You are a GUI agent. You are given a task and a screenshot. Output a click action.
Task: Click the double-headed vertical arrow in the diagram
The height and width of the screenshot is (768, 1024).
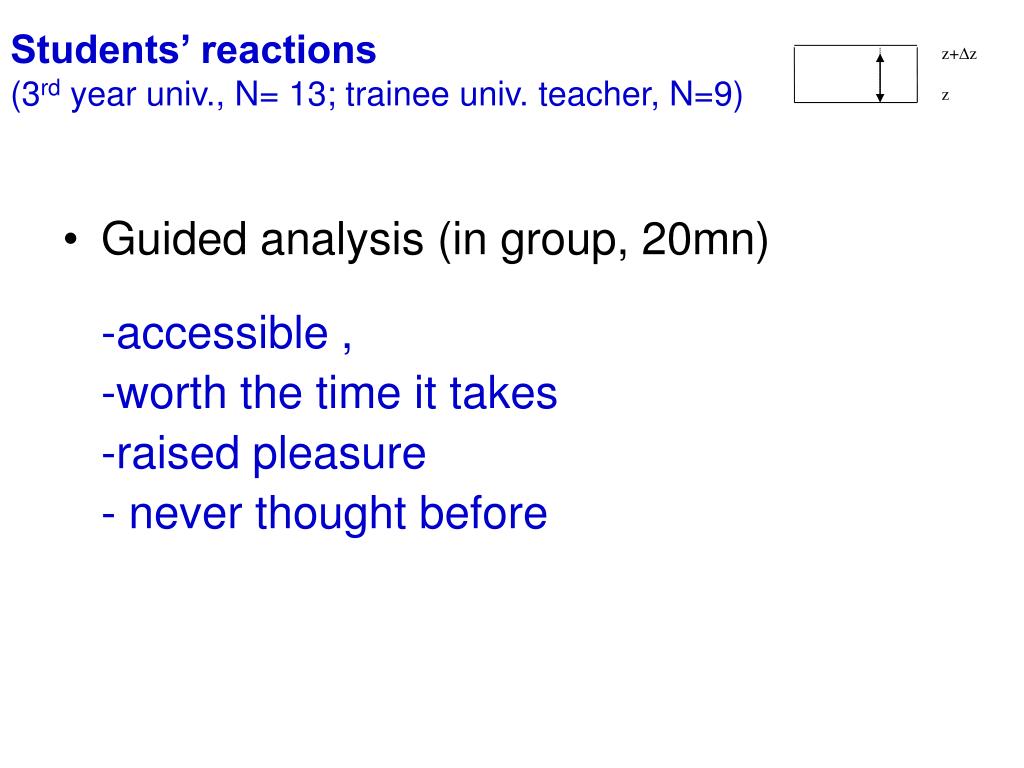tap(880, 77)
